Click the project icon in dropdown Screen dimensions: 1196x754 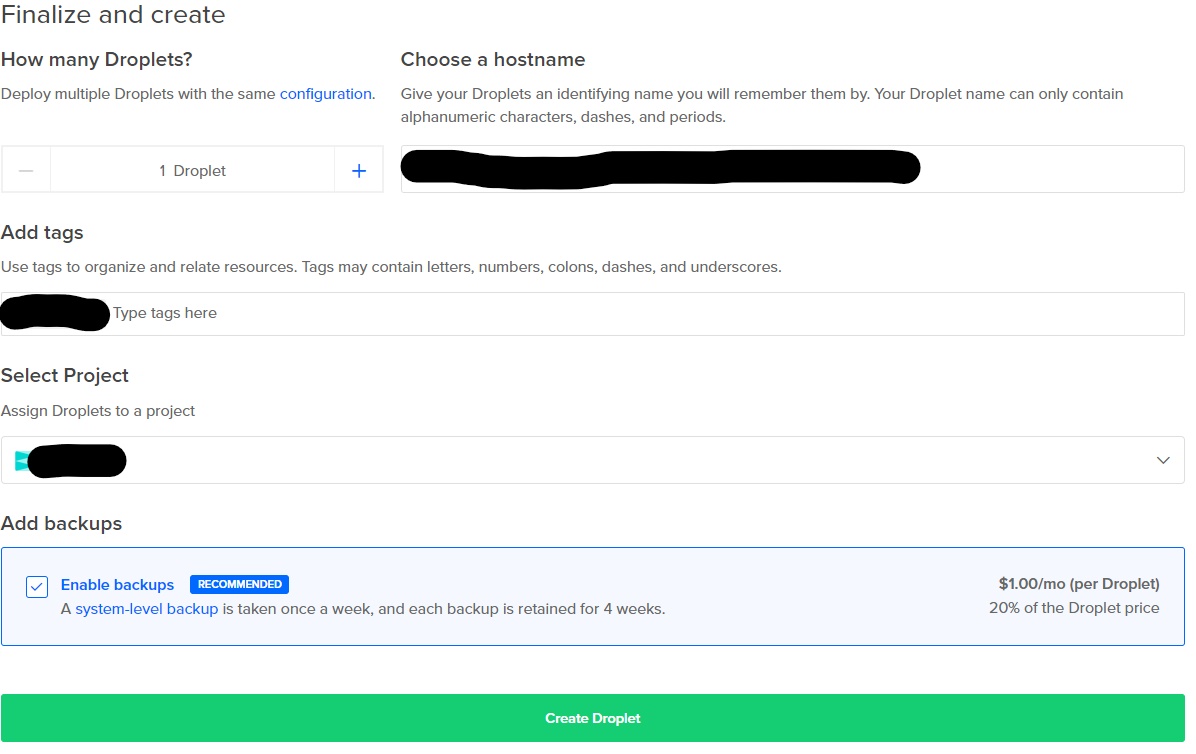point(21,460)
